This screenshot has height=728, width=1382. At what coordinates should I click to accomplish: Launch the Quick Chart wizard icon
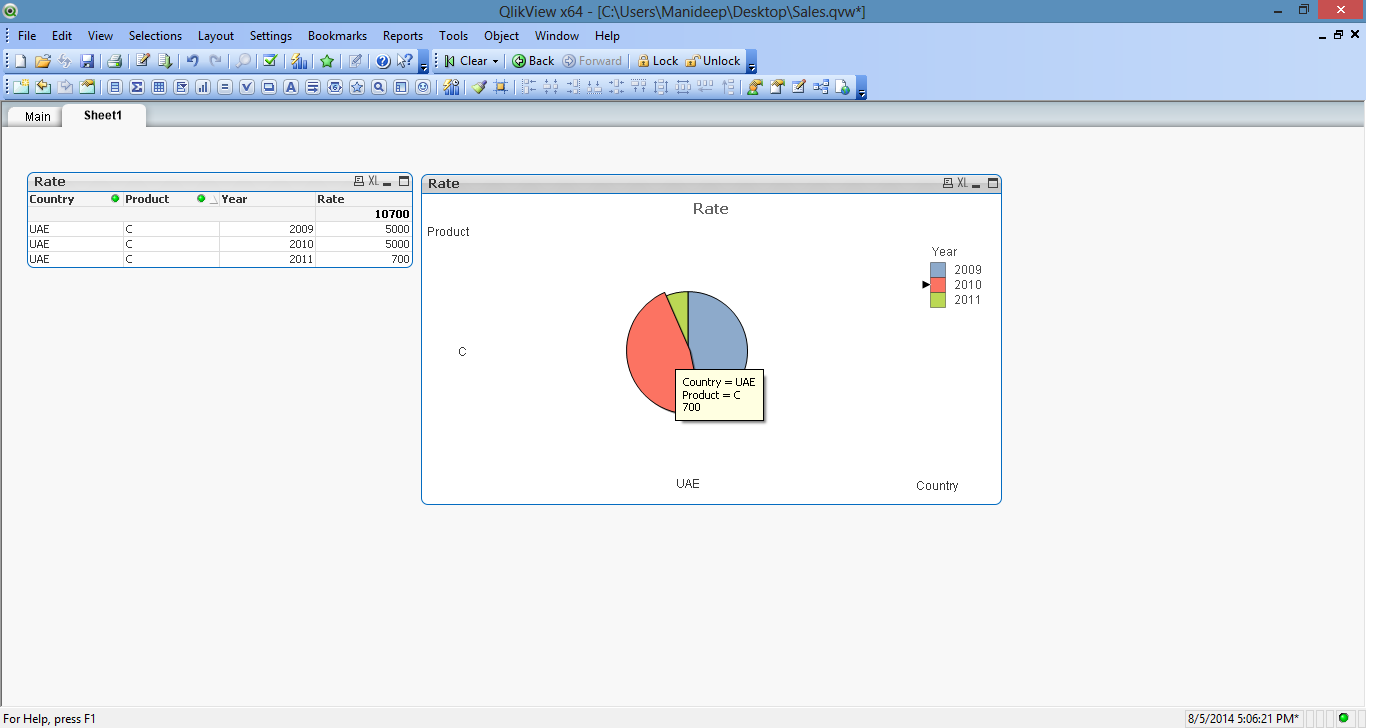coord(299,61)
